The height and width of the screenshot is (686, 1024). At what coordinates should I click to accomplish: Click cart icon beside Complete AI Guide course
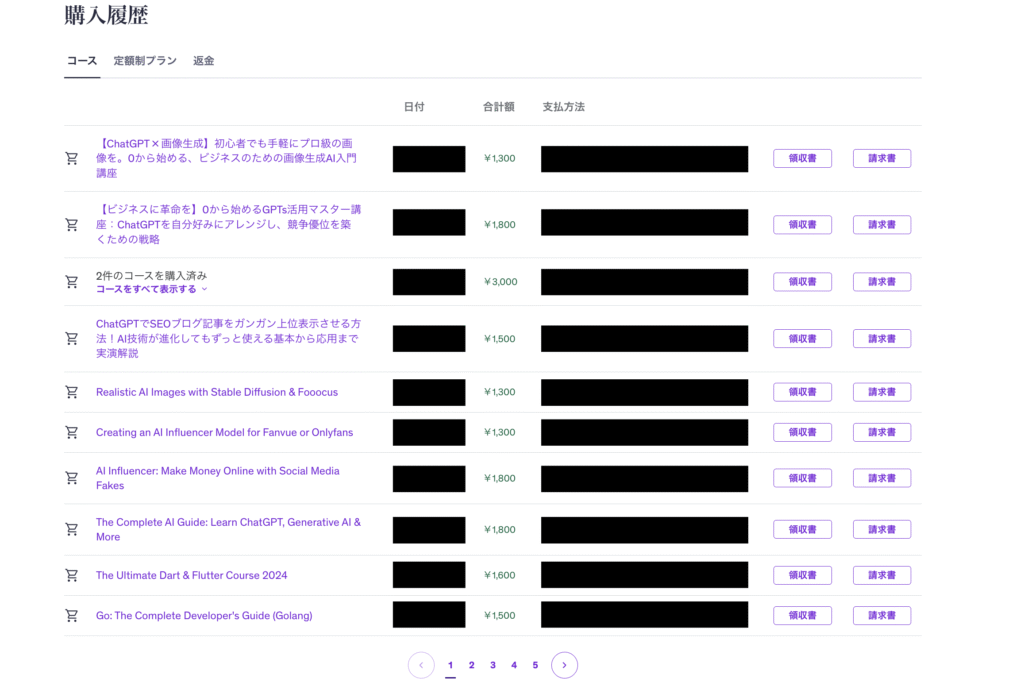[x=72, y=529]
